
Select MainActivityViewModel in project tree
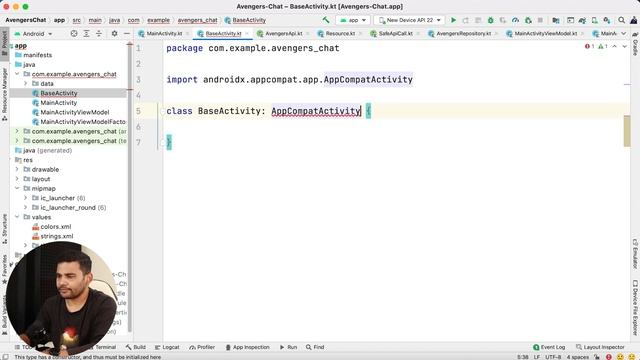point(74,112)
